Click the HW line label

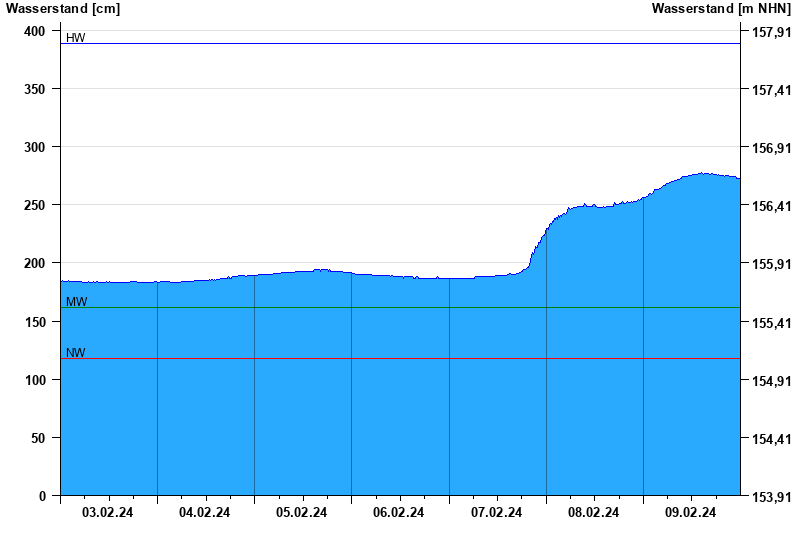click(76, 37)
